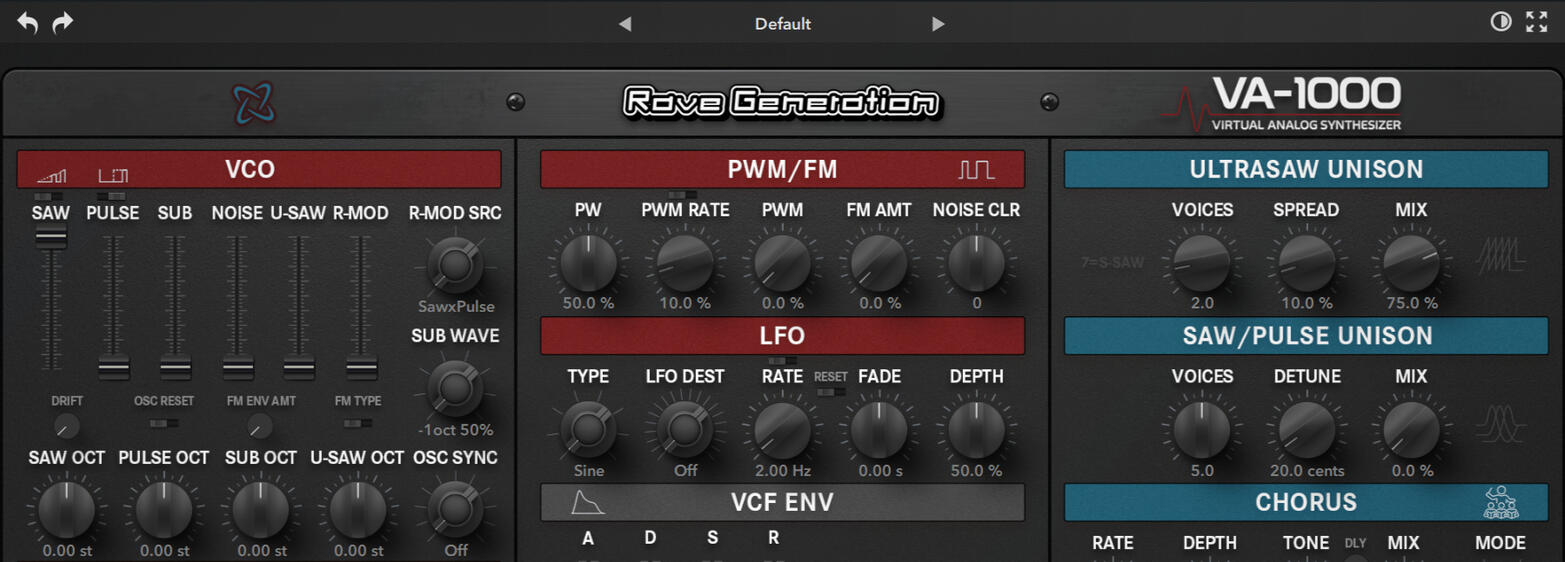Image resolution: width=1565 pixels, height=562 pixels.
Task: Click the blue-red swirl logo icon
Action: (253, 103)
